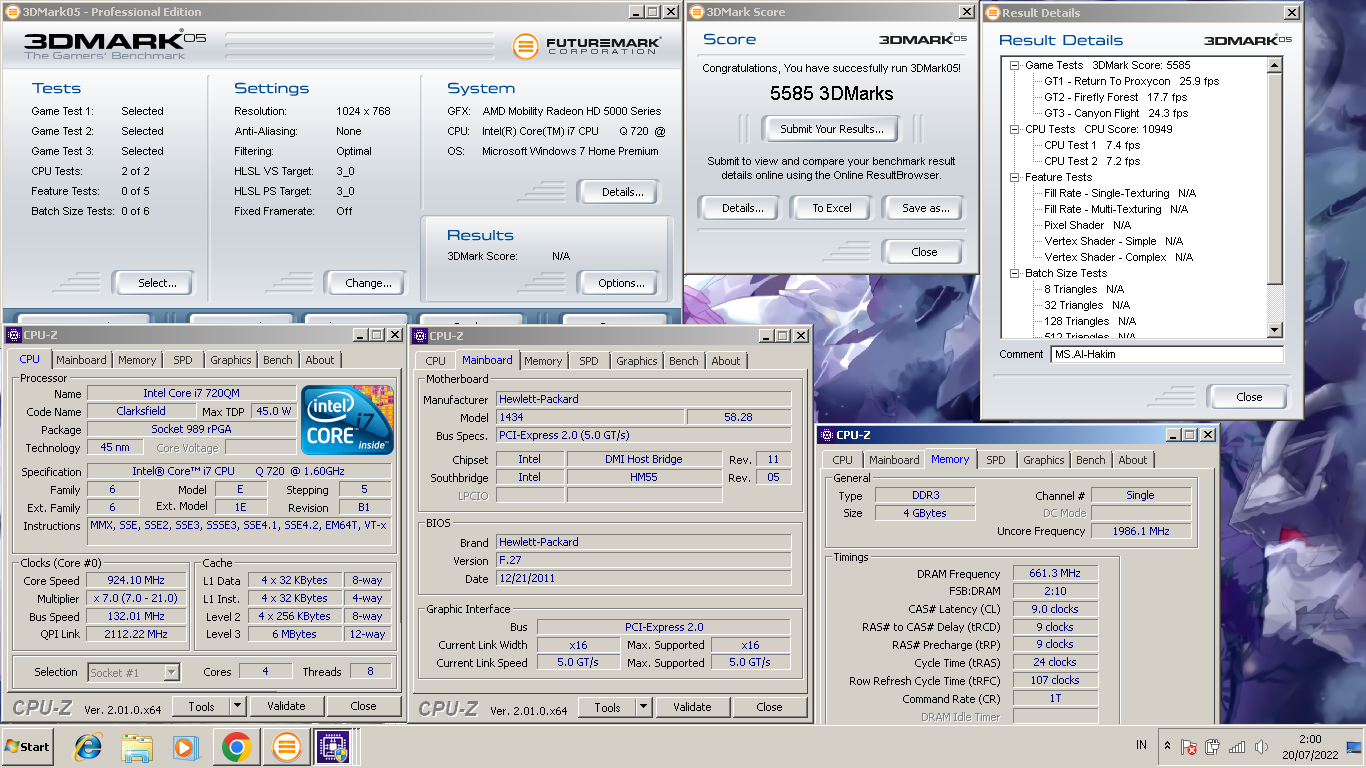Screen dimensions: 1366x768
Task: Launch Windows Media Player from taskbar
Action: [x=186, y=747]
